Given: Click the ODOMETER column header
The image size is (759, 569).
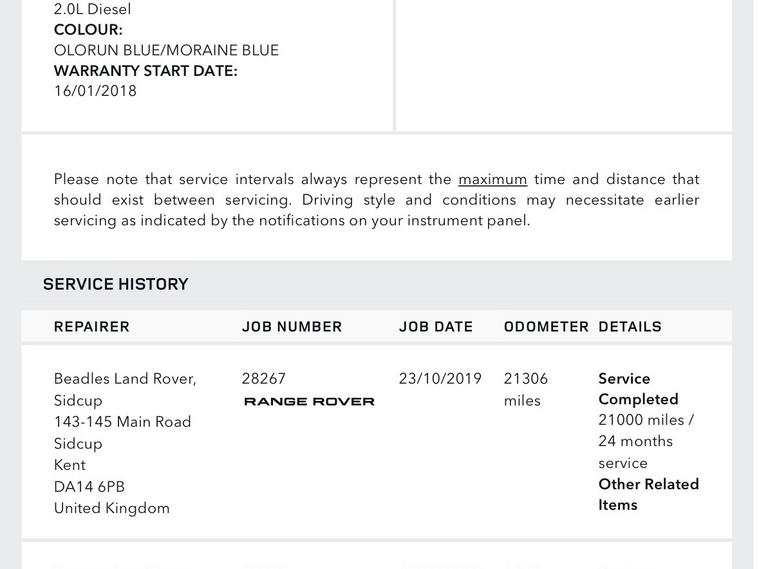Looking at the screenshot, I should pos(546,327).
